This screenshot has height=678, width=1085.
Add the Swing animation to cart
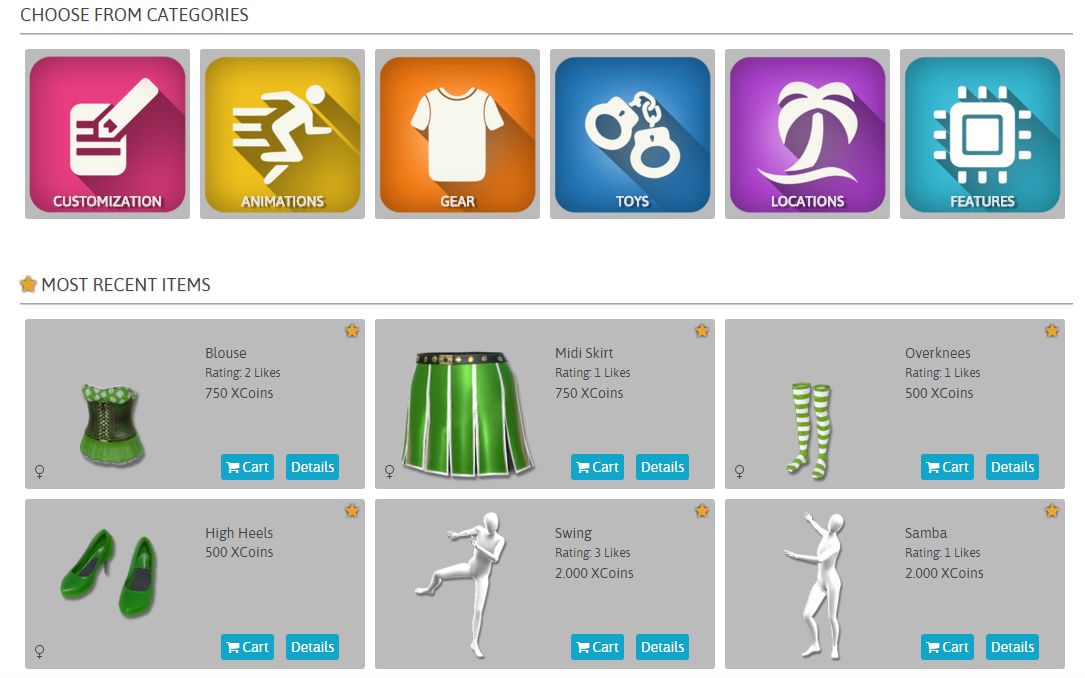tap(597, 647)
